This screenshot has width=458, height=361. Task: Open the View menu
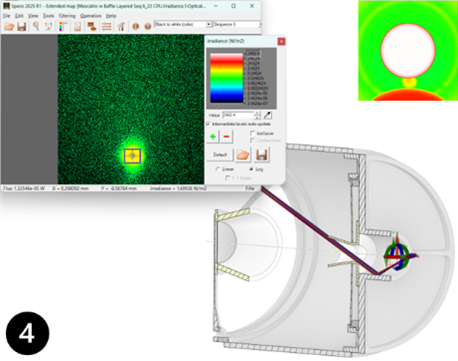[33, 16]
